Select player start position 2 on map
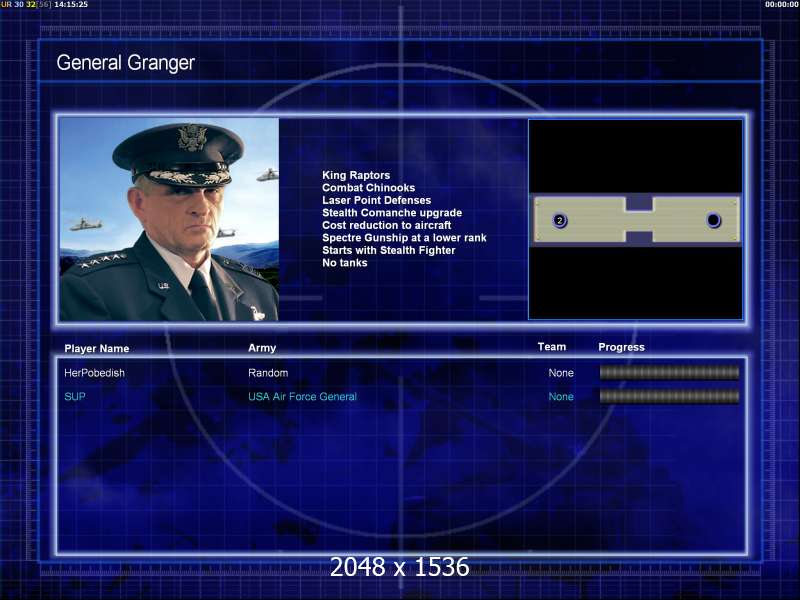 click(560, 220)
